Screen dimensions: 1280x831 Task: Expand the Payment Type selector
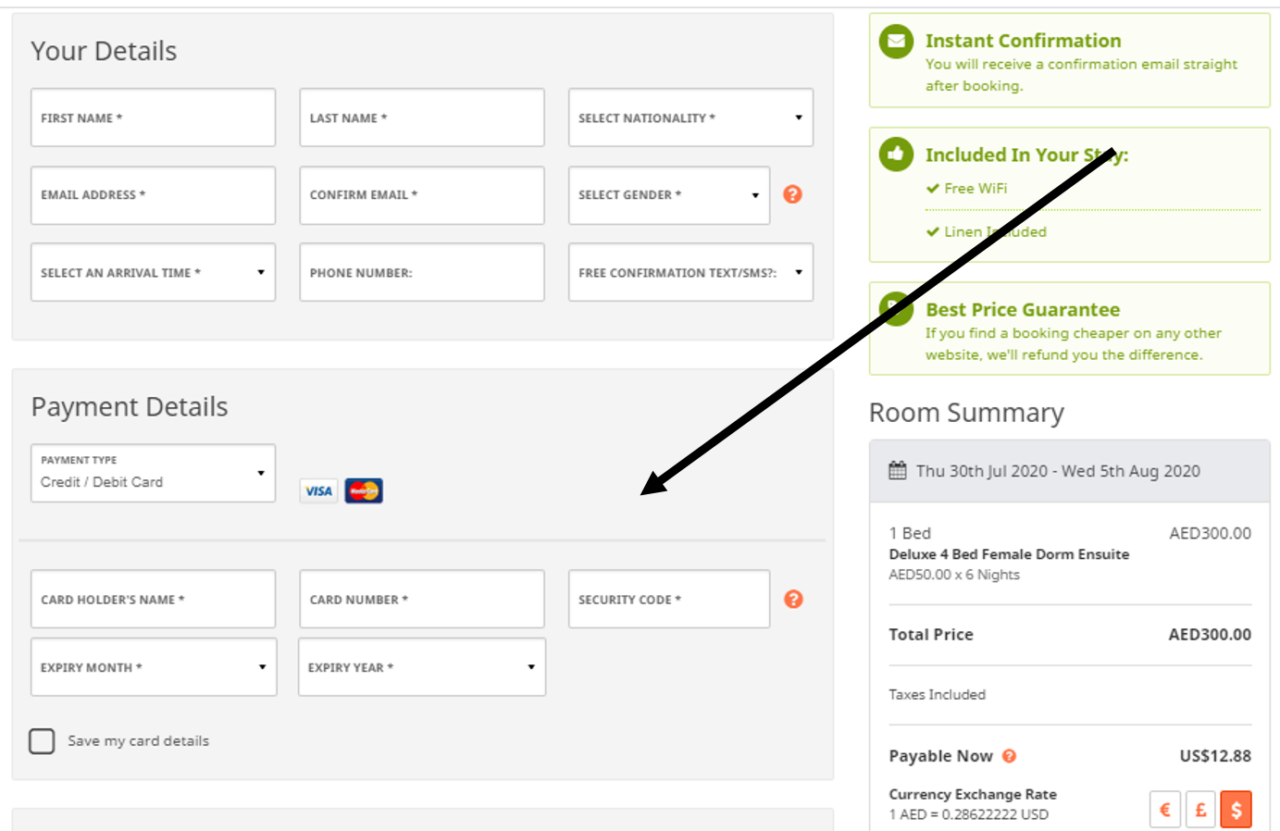tap(152, 472)
